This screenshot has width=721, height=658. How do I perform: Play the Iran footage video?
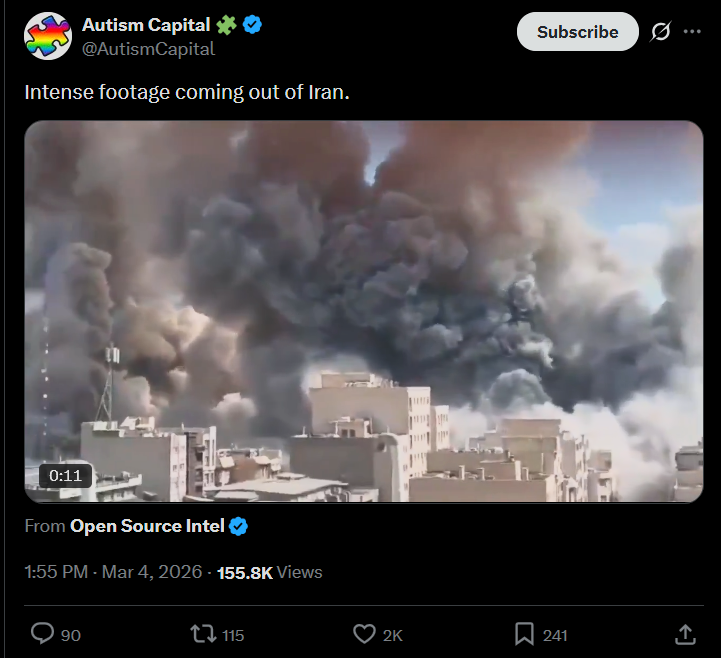[364, 311]
